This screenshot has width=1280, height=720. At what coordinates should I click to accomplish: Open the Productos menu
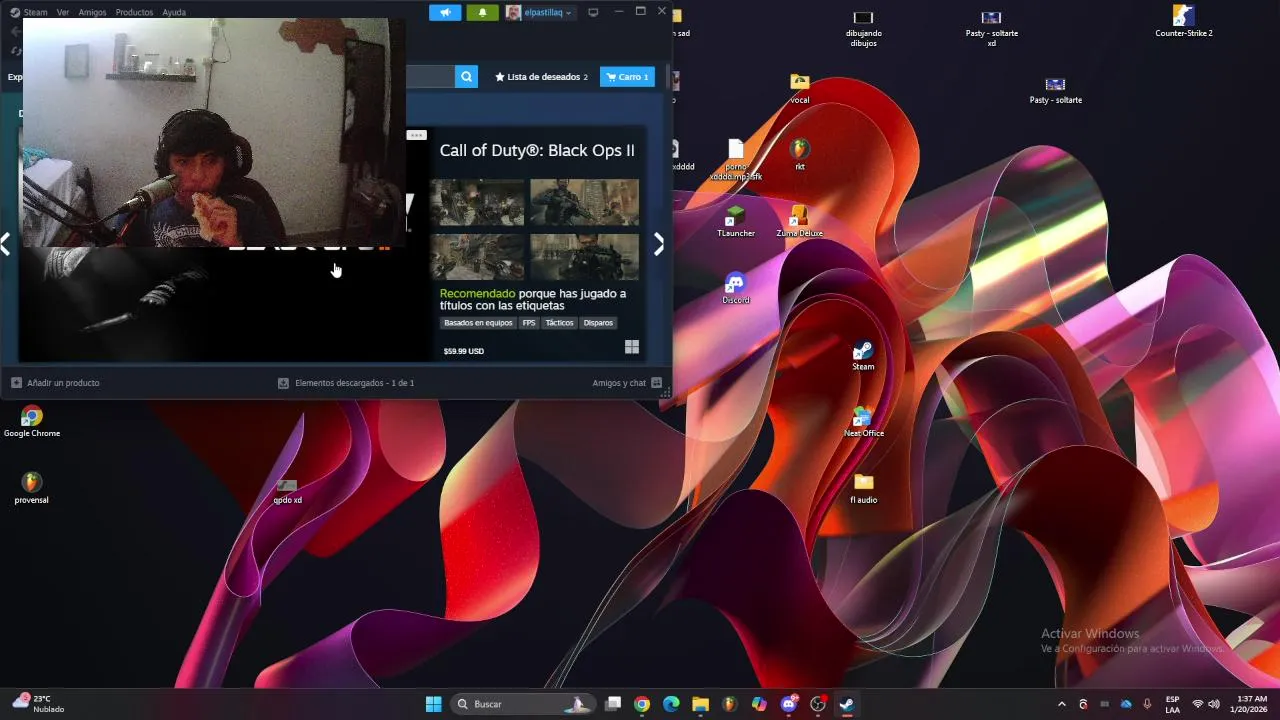(x=134, y=12)
